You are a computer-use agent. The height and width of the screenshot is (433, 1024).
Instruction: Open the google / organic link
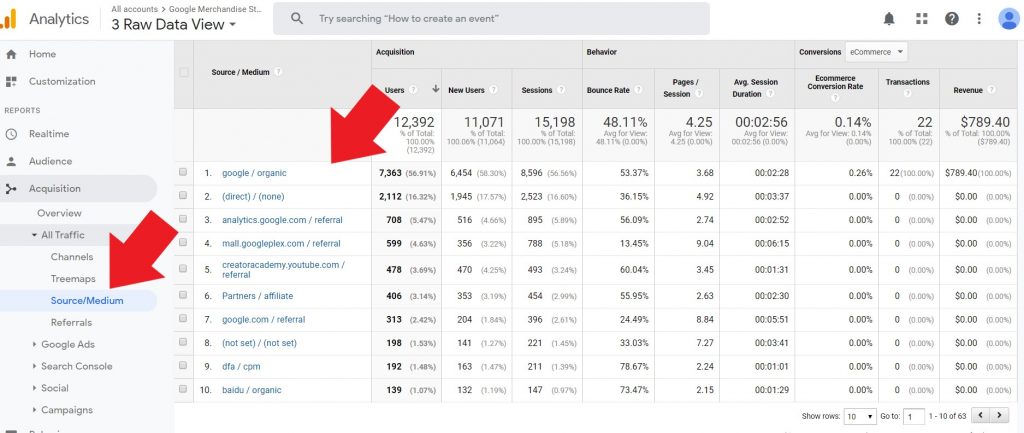pyautogui.click(x=254, y=173)
